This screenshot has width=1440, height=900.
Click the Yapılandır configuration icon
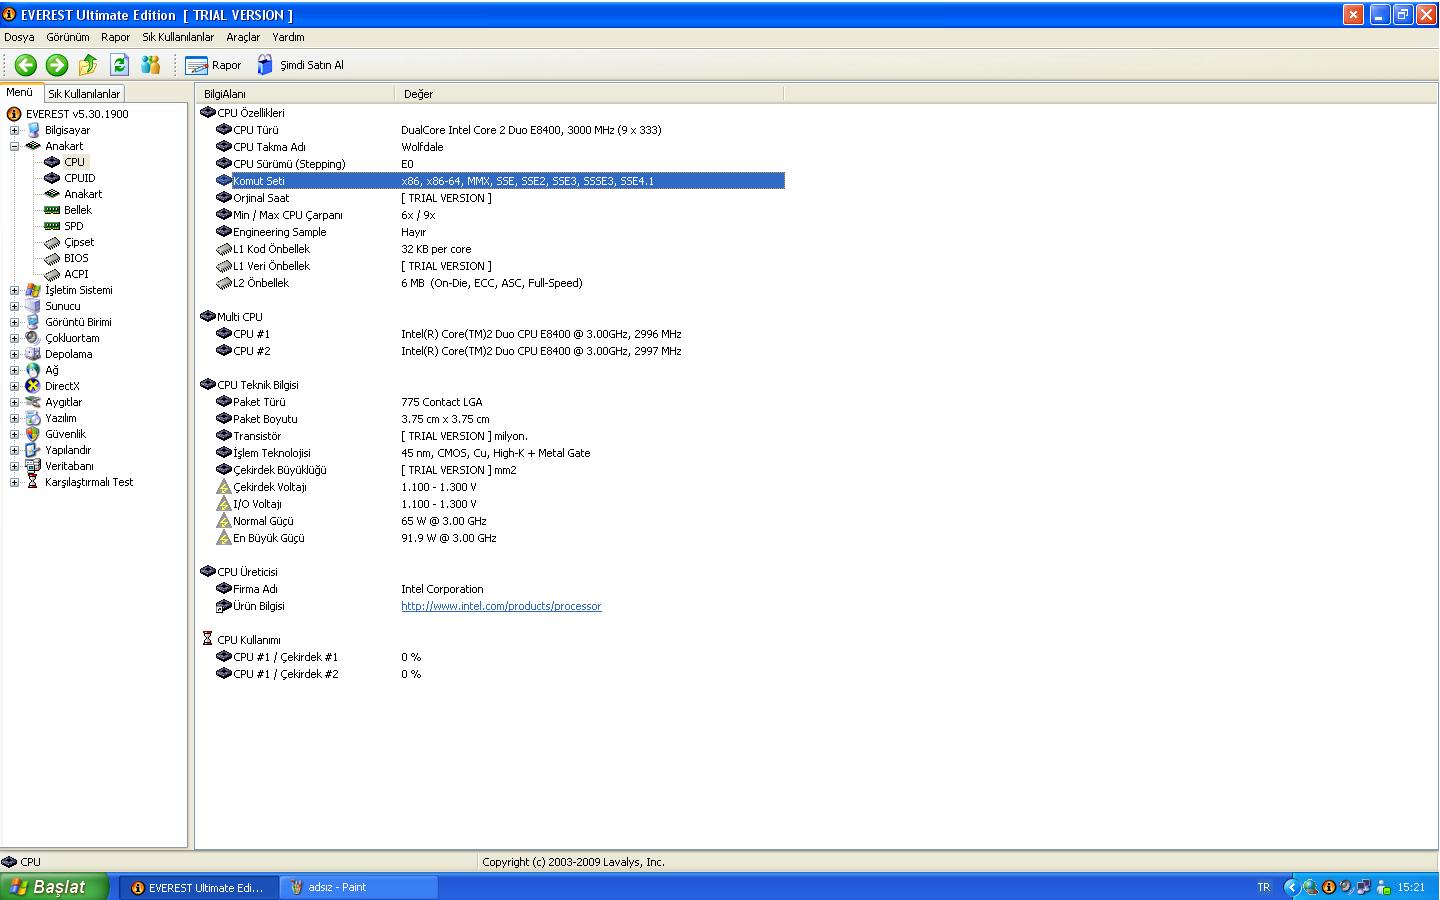tap(33, 450)
